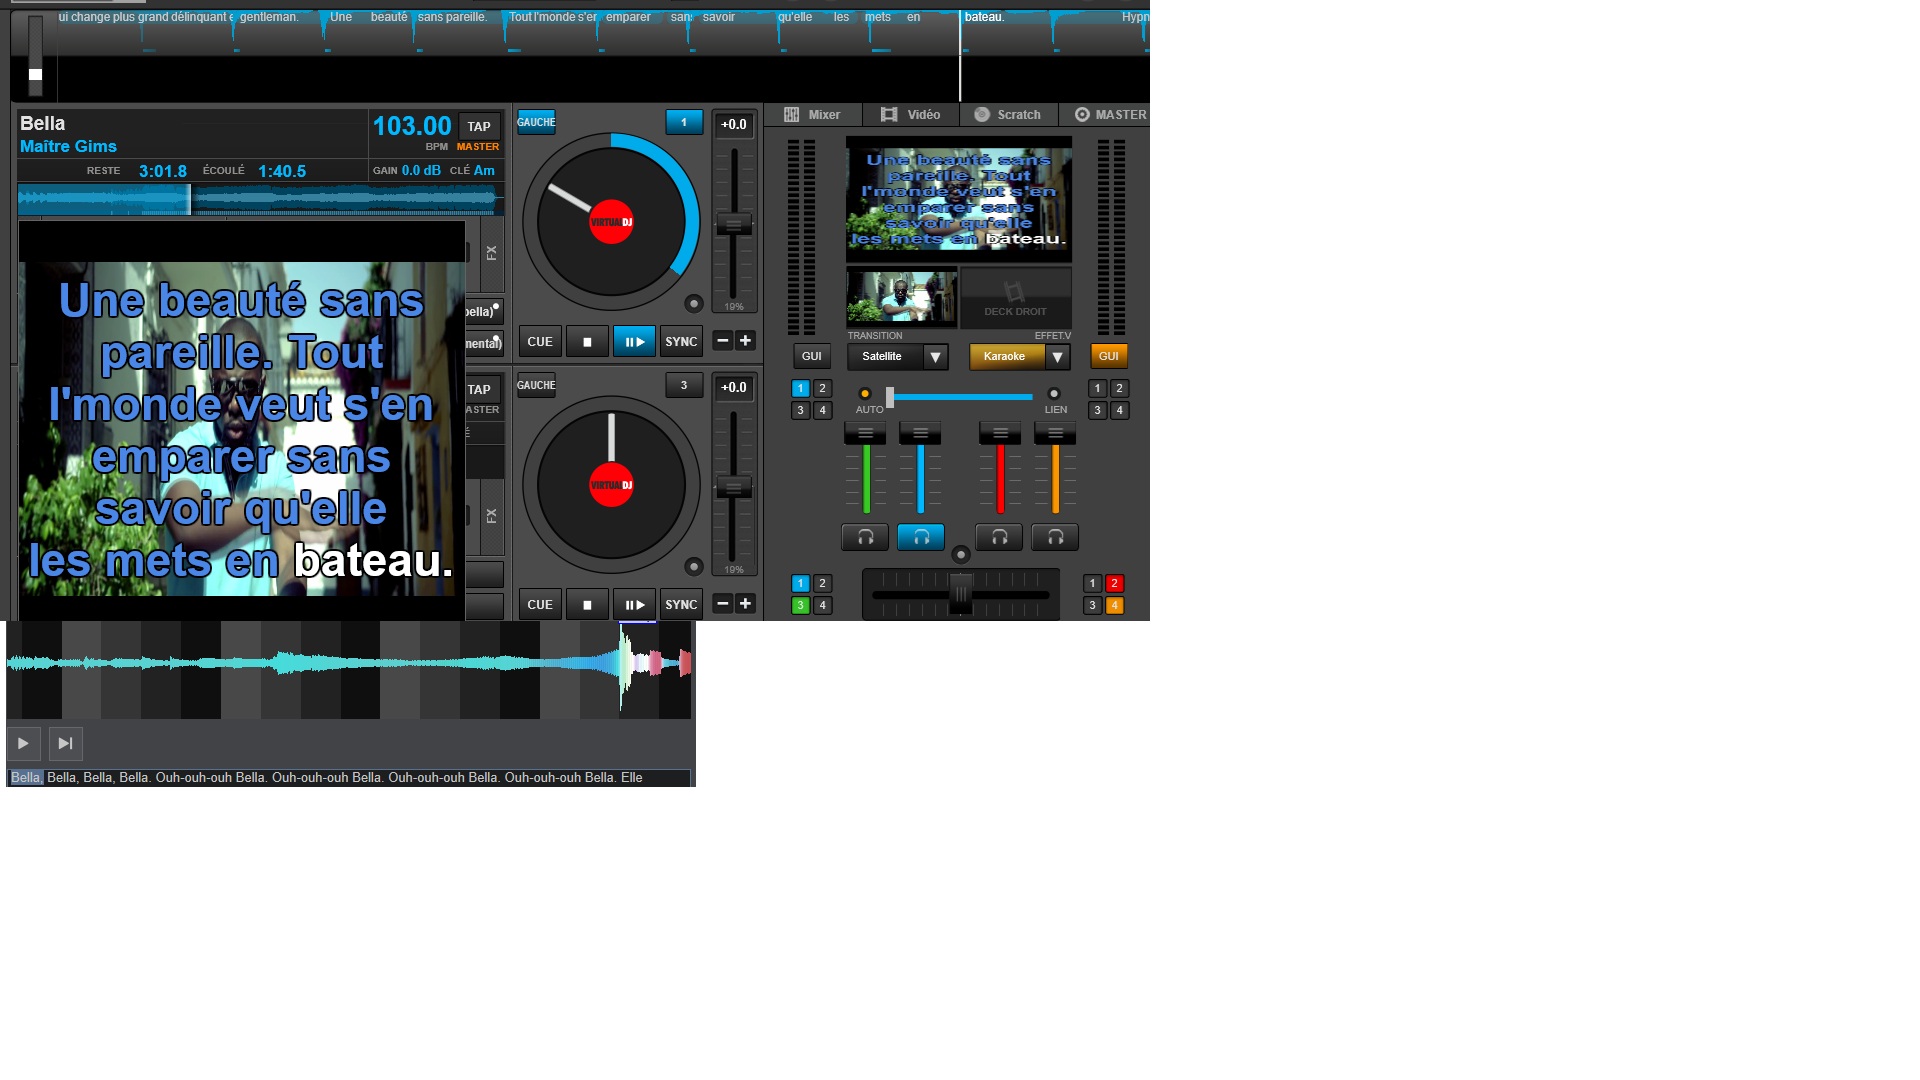Viewport: 1920px width, 1080px height.
Task: Switch to the Vidéo tab
Action: (910, 115)
